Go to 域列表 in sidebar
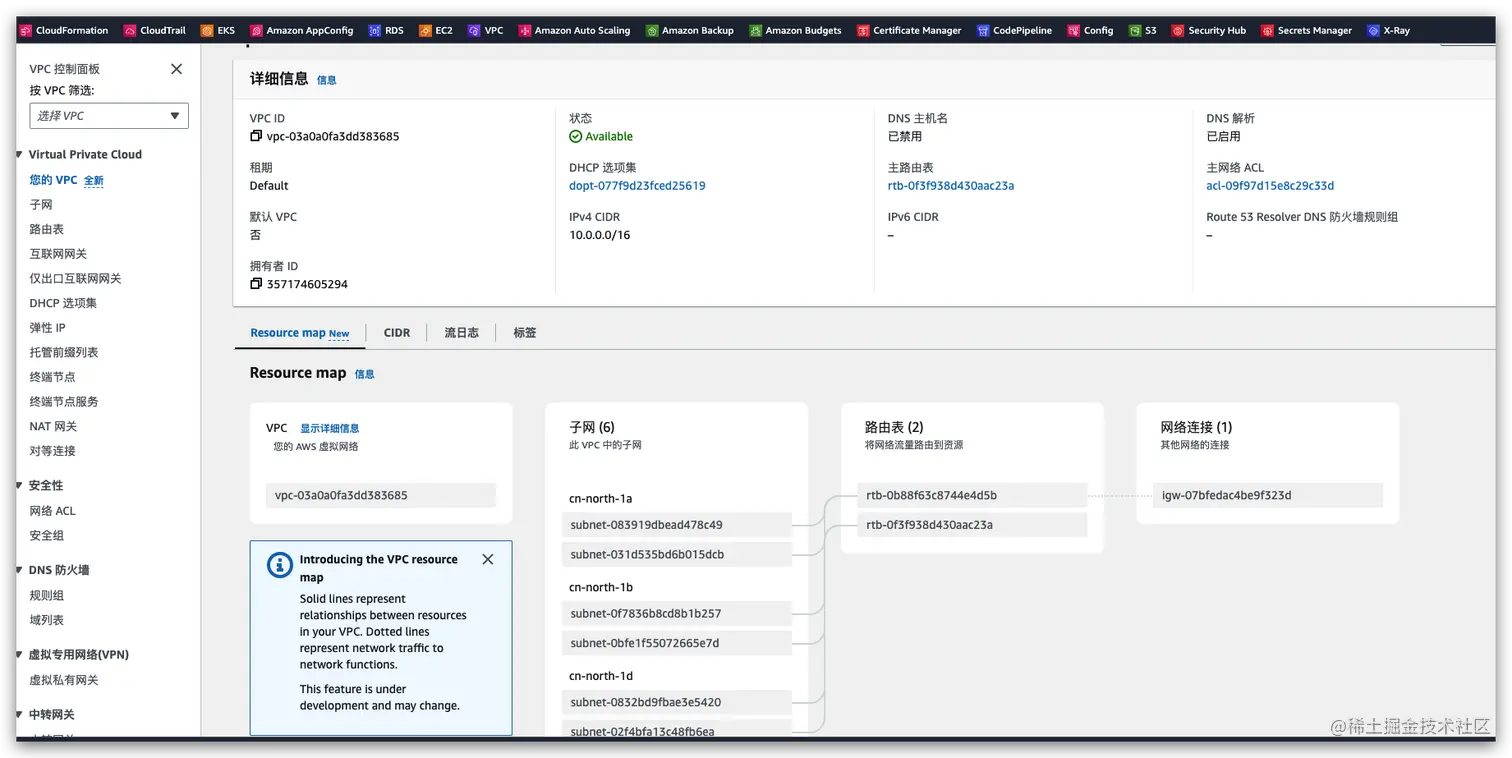This screenshot has width=1512, height=758. [47, 620]
